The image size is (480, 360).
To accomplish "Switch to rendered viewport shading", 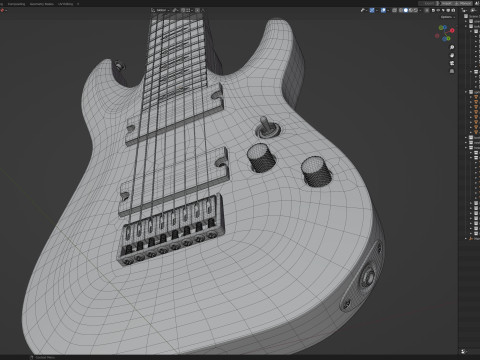I will 416,10.
